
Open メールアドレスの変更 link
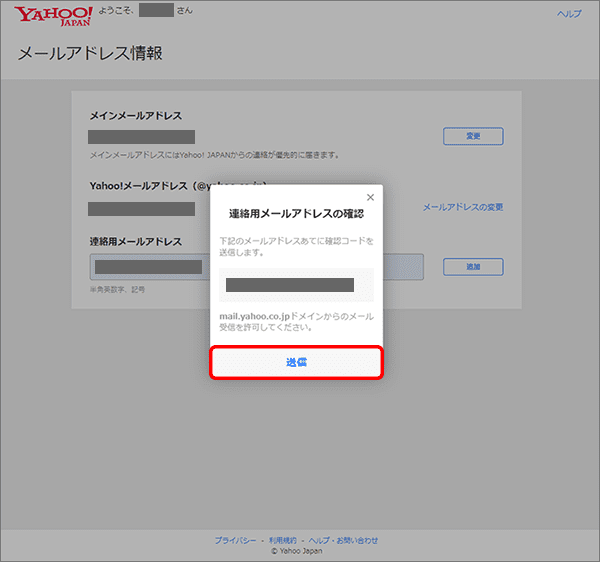point(463,207)
